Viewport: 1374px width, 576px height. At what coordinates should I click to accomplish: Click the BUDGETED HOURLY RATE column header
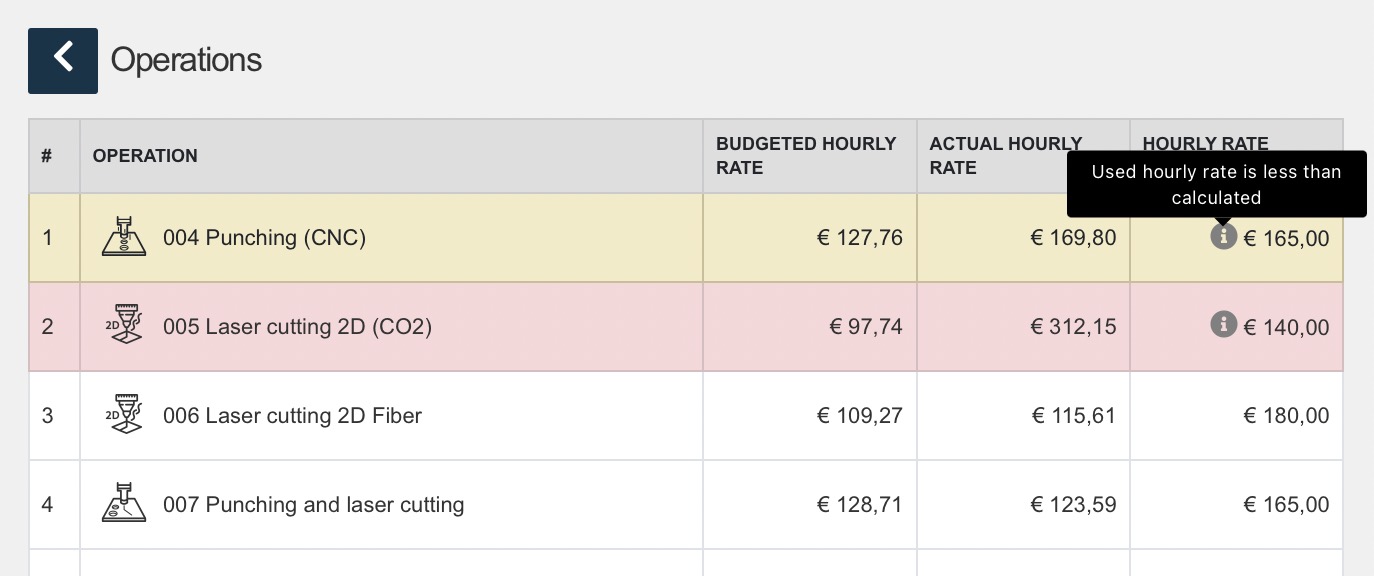click(x=805, y=156)
